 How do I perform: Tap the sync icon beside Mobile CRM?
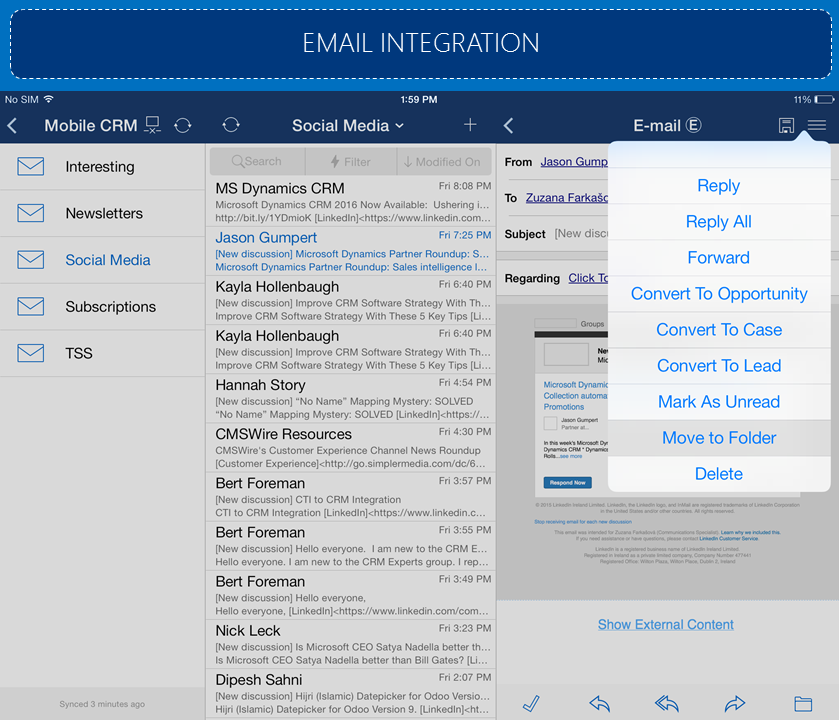182,125
